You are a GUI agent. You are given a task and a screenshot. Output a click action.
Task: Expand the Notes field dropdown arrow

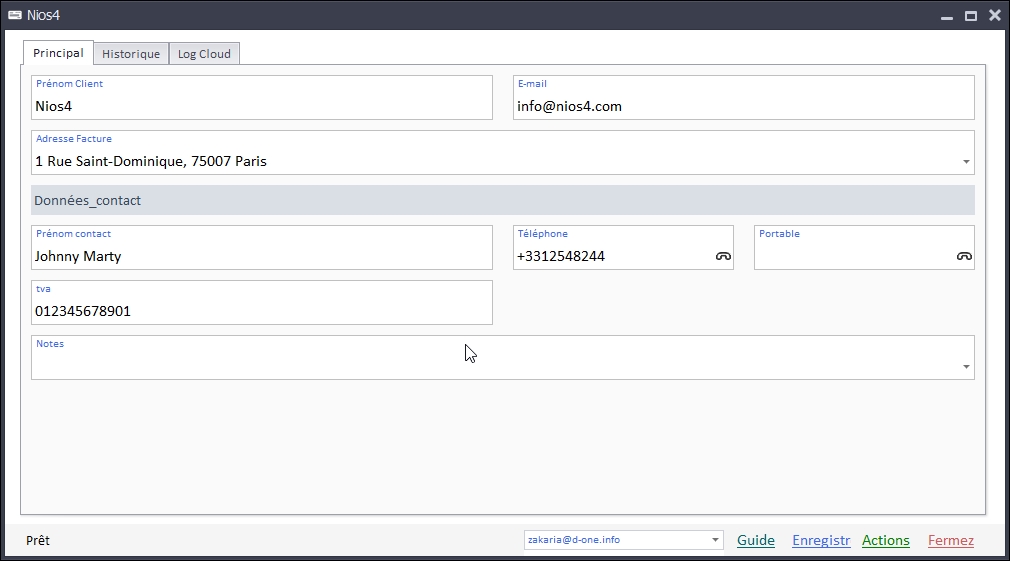[966, 367]
